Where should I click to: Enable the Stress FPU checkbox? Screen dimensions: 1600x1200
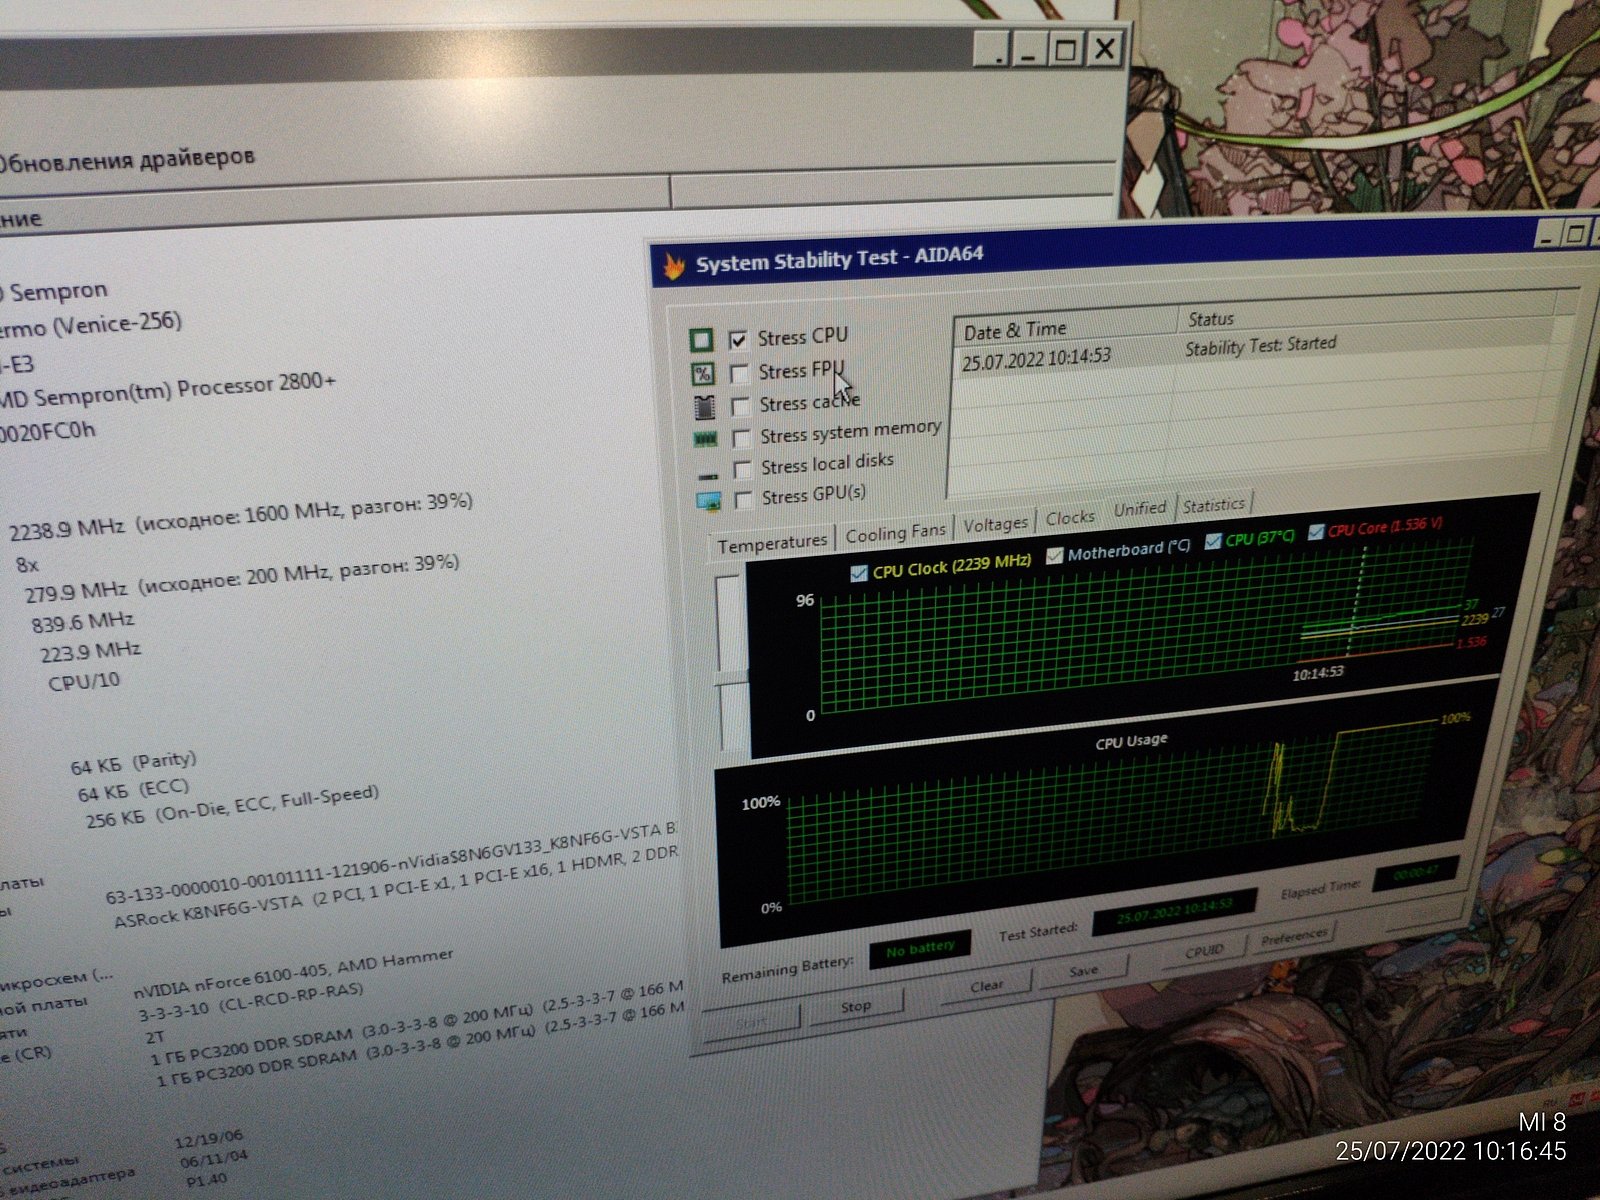pos(739,374)
